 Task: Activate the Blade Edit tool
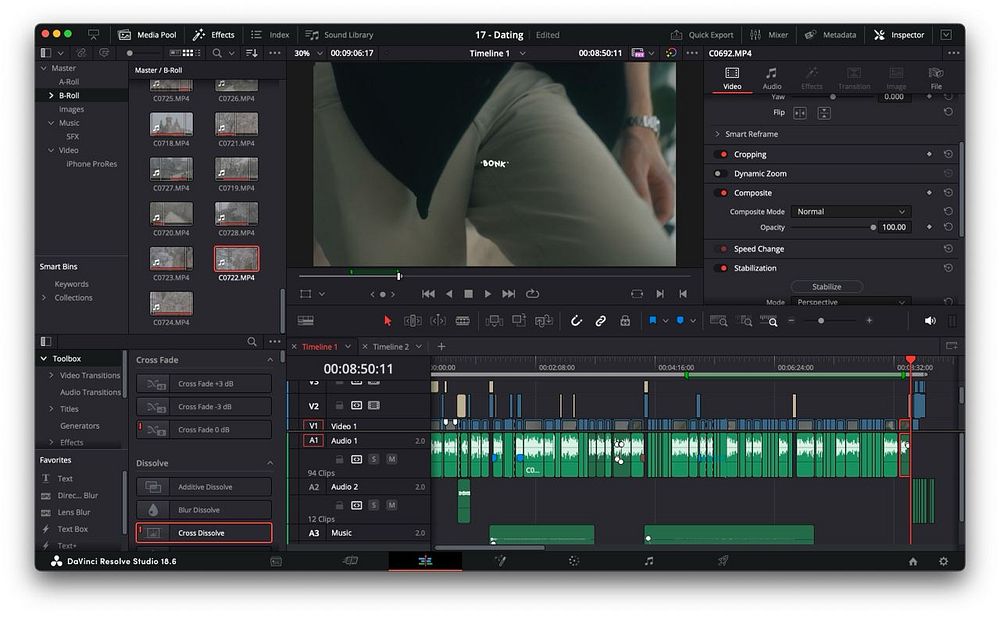(462, 321)
